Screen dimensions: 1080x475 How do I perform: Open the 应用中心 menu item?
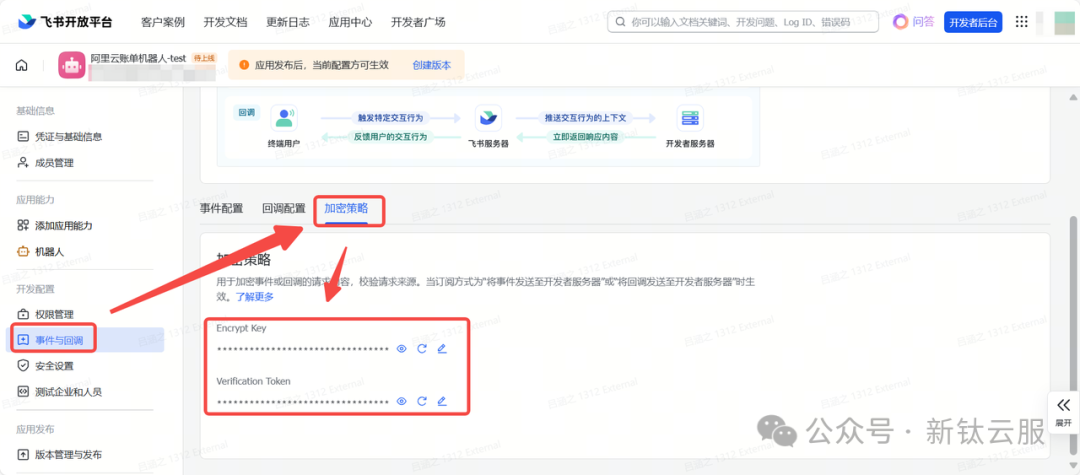[x=351, y=22]
